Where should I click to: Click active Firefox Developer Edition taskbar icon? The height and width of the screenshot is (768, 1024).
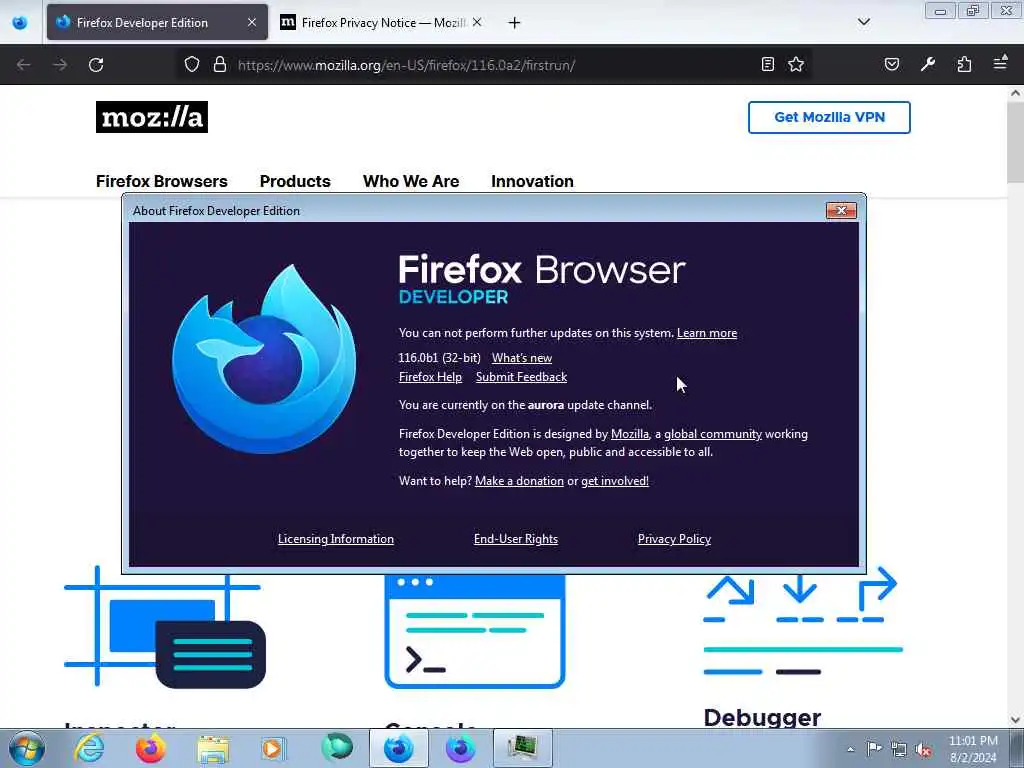(398, 748)
